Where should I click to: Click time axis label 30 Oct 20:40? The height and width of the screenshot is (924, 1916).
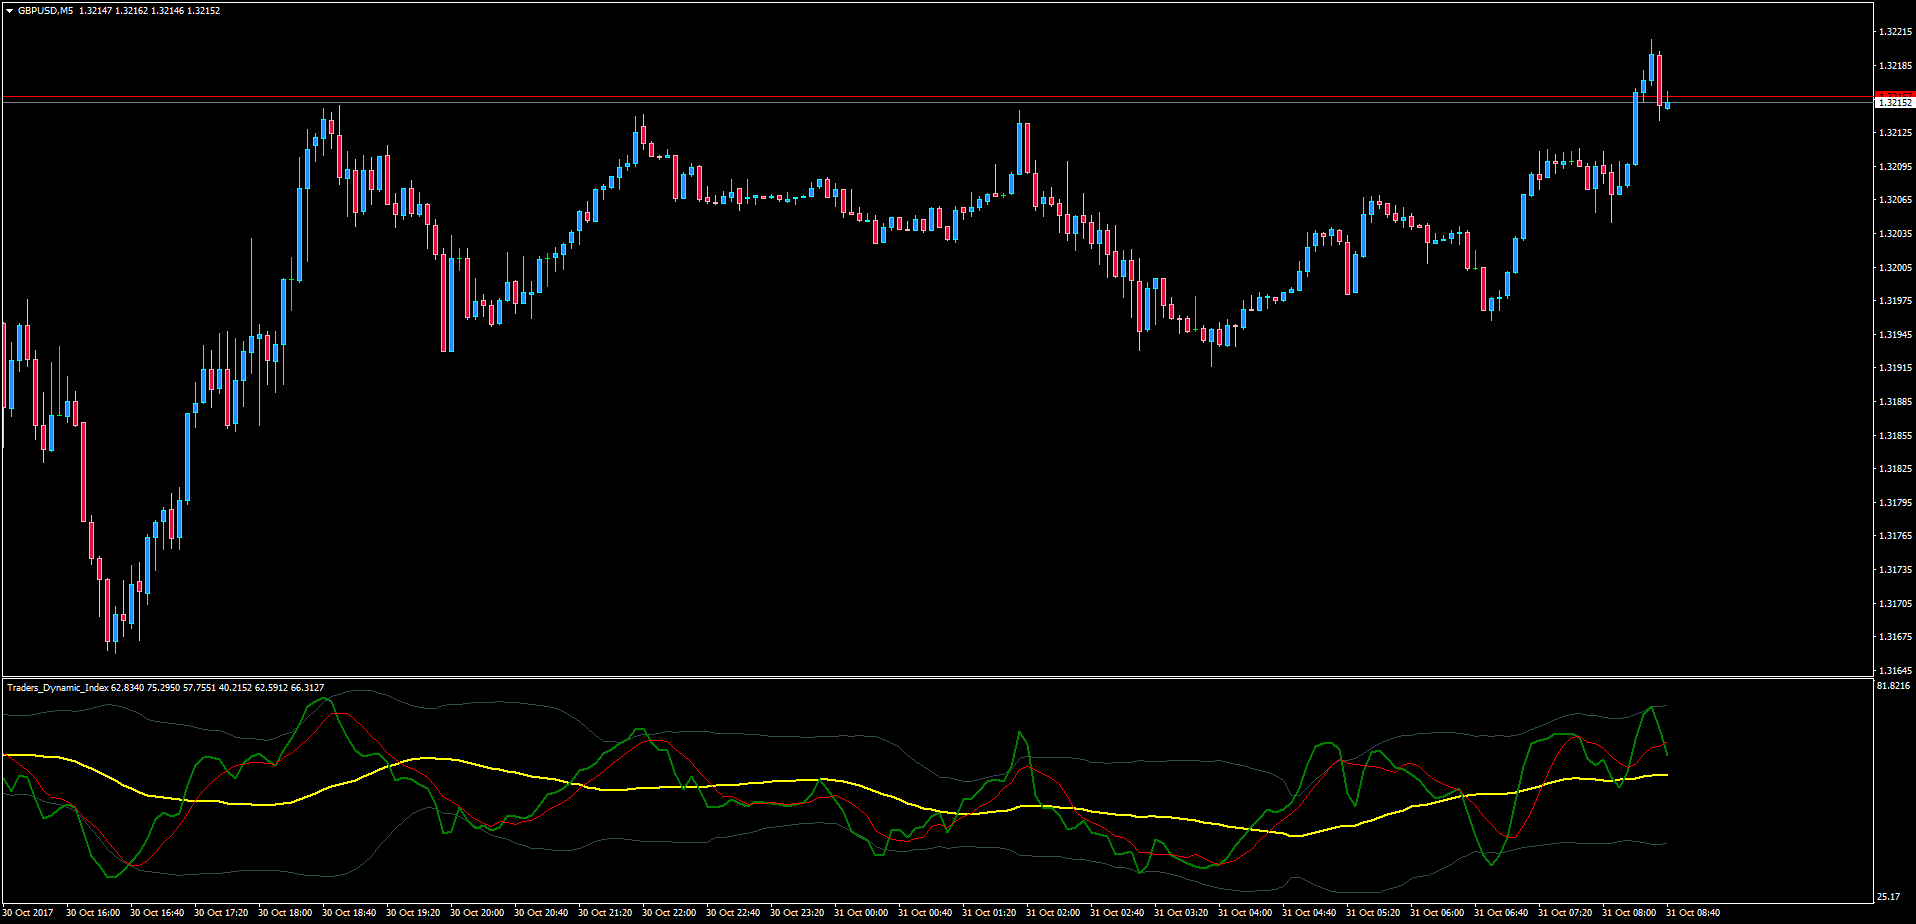pyautogui.click(x=541, y=913)
